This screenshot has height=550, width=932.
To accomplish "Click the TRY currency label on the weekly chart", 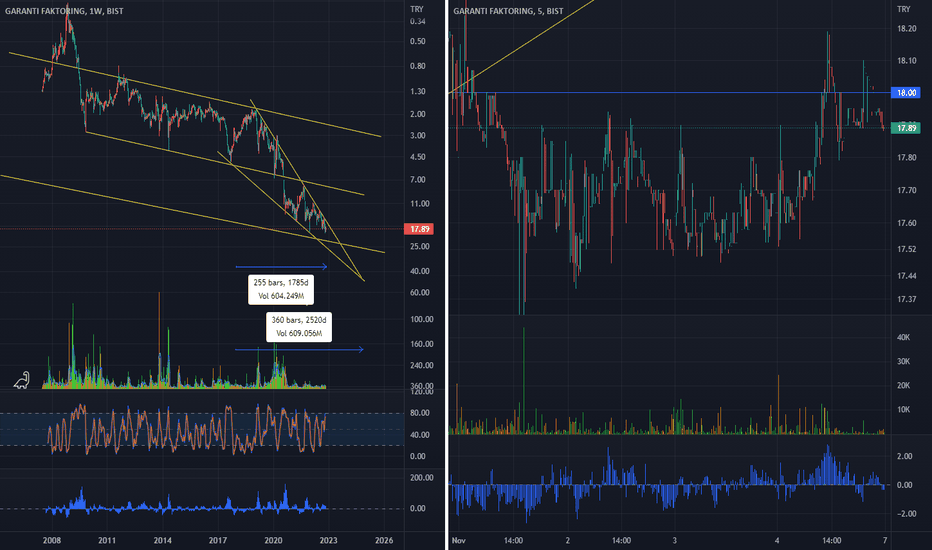I will coord(417,9).
